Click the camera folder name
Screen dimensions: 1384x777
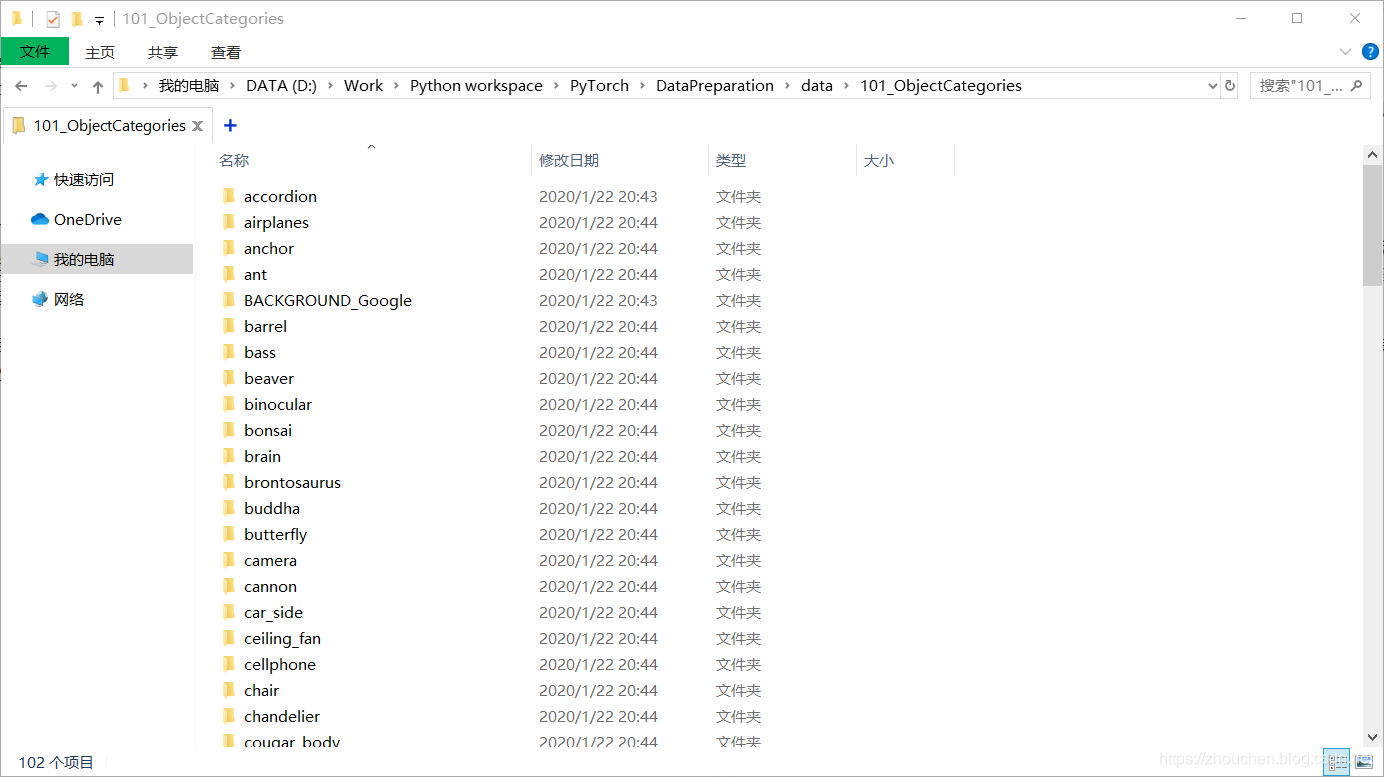click(x=270, y=560)
